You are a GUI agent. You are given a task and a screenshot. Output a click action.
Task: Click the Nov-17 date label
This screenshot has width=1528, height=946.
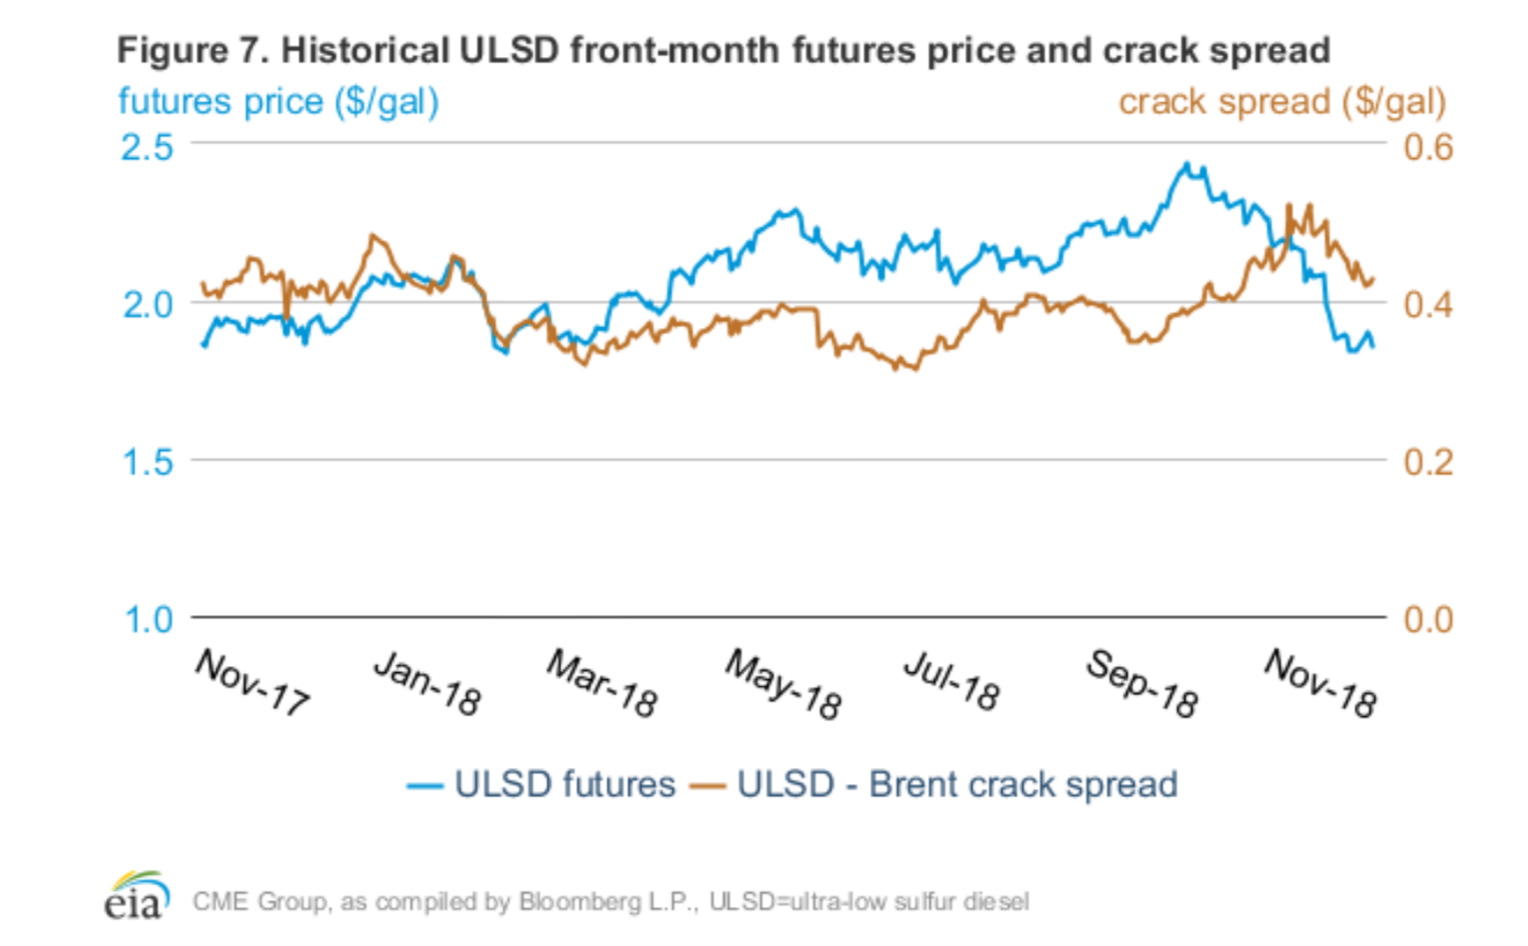pos(253,682)
